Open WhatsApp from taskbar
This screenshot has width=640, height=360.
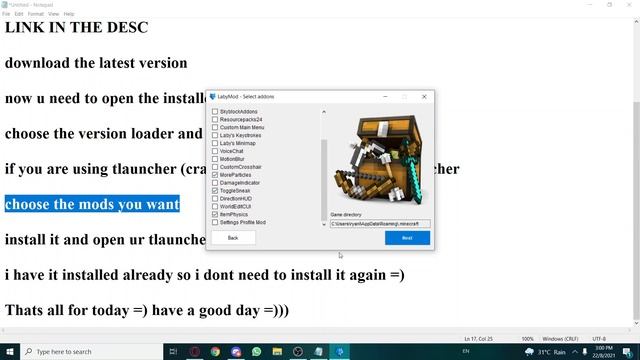(x=256, y=351)
